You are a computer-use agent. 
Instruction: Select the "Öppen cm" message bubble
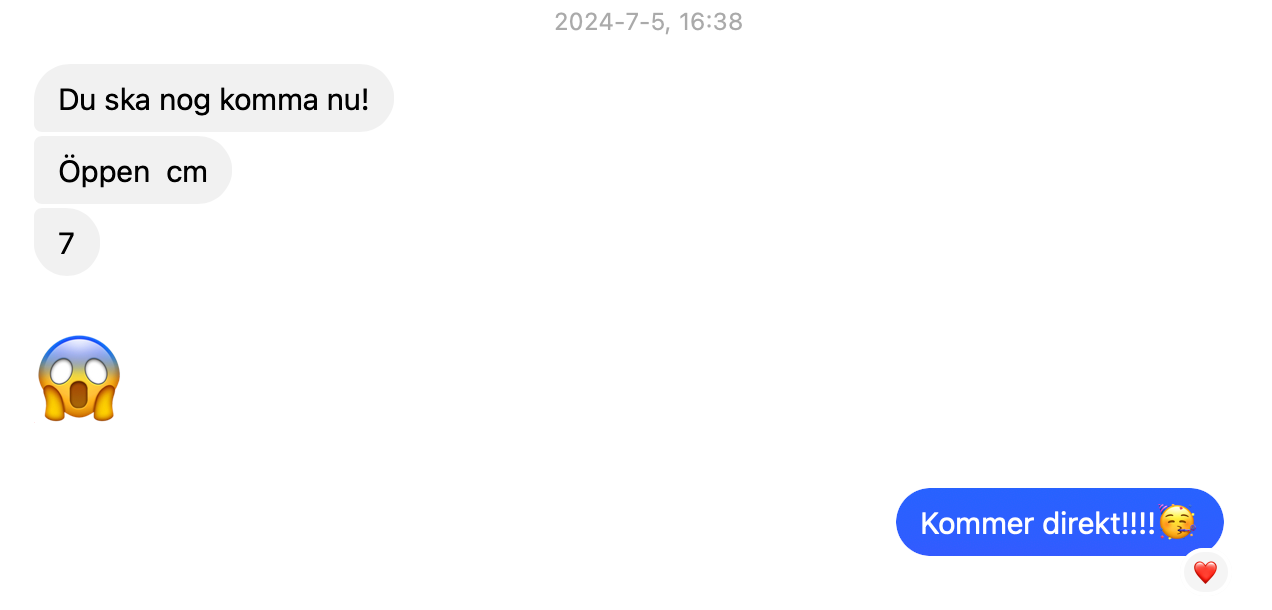133,171
